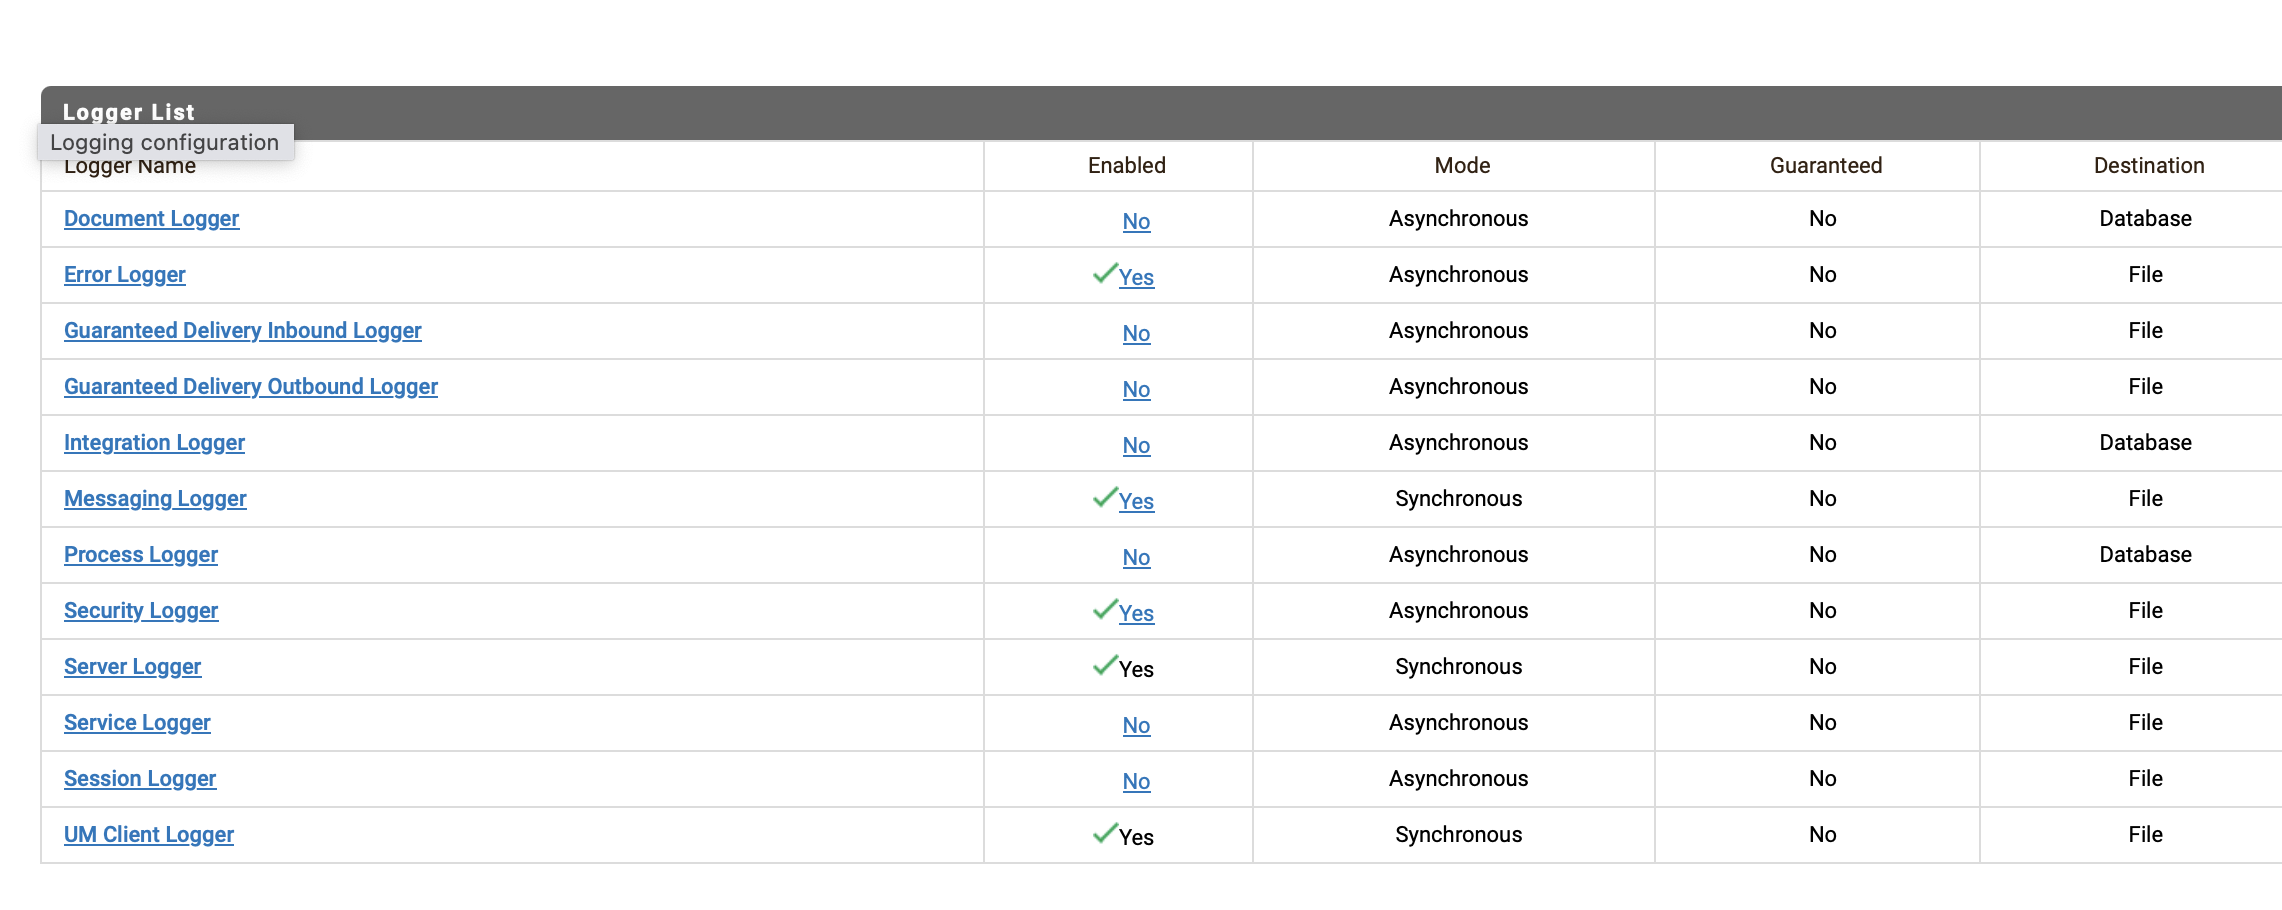Image resolution: width=2282 pixels, height=910 pixels.
Task: Click the Logger List panel title
Action: [x=129, y=112]
